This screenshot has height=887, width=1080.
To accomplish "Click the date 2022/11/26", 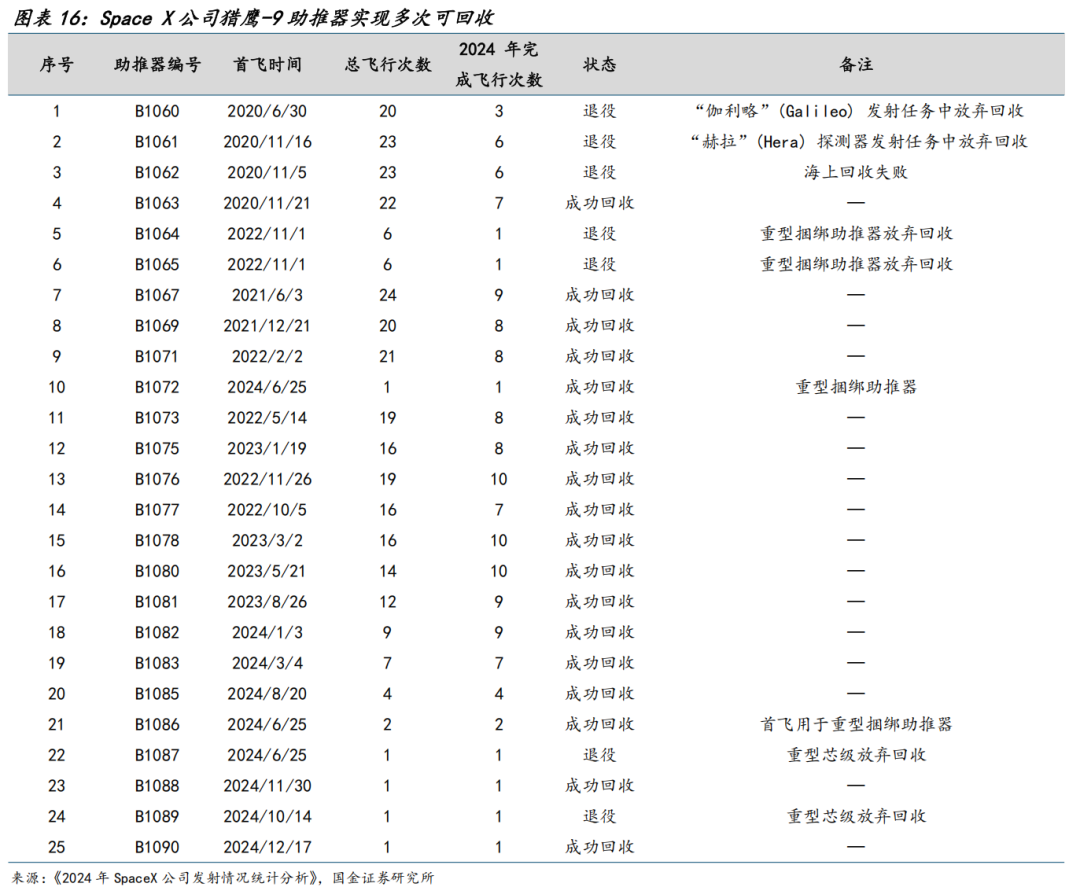I will click(267, 479).
